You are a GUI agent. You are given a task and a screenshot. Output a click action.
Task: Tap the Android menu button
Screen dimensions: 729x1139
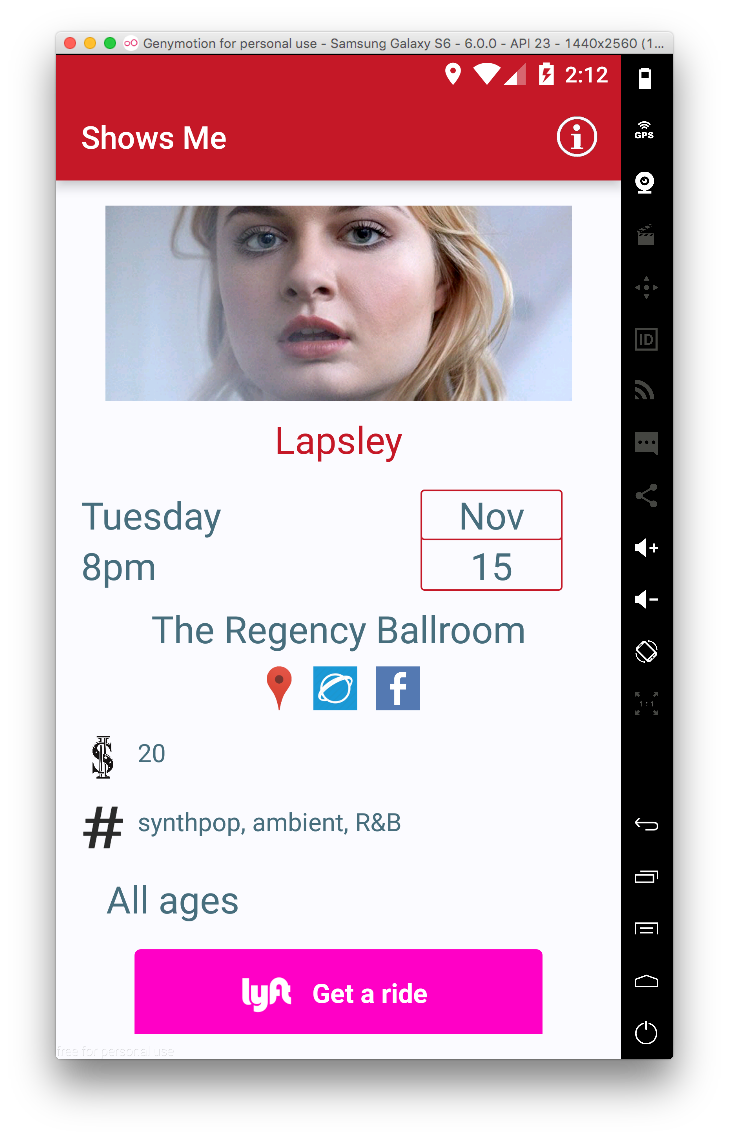point(645,928)
